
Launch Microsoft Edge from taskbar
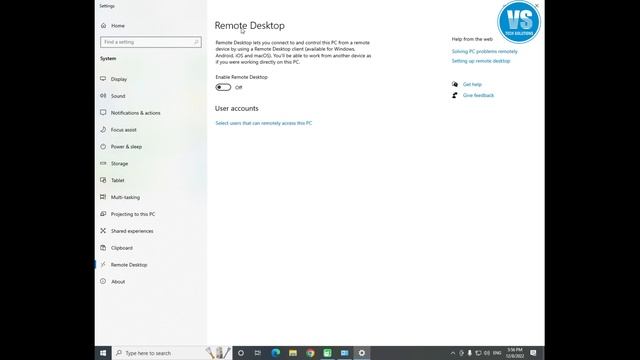tap(276, 353)
